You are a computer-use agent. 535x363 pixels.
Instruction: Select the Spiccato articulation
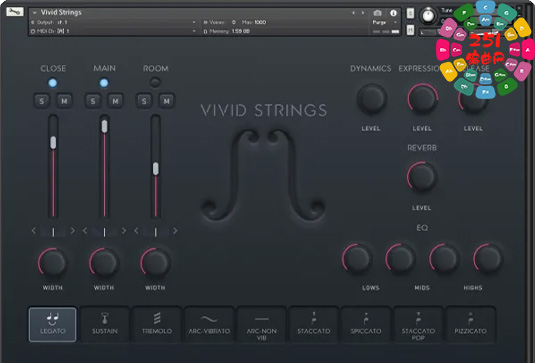coord(366,324)
